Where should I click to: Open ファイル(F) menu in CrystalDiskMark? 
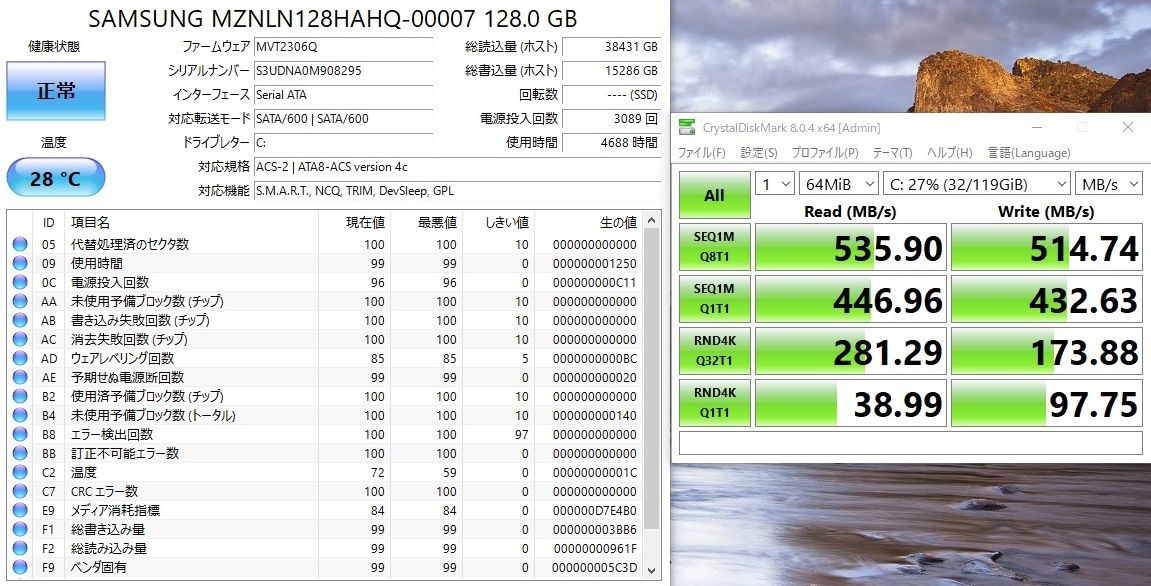(701, 153)
